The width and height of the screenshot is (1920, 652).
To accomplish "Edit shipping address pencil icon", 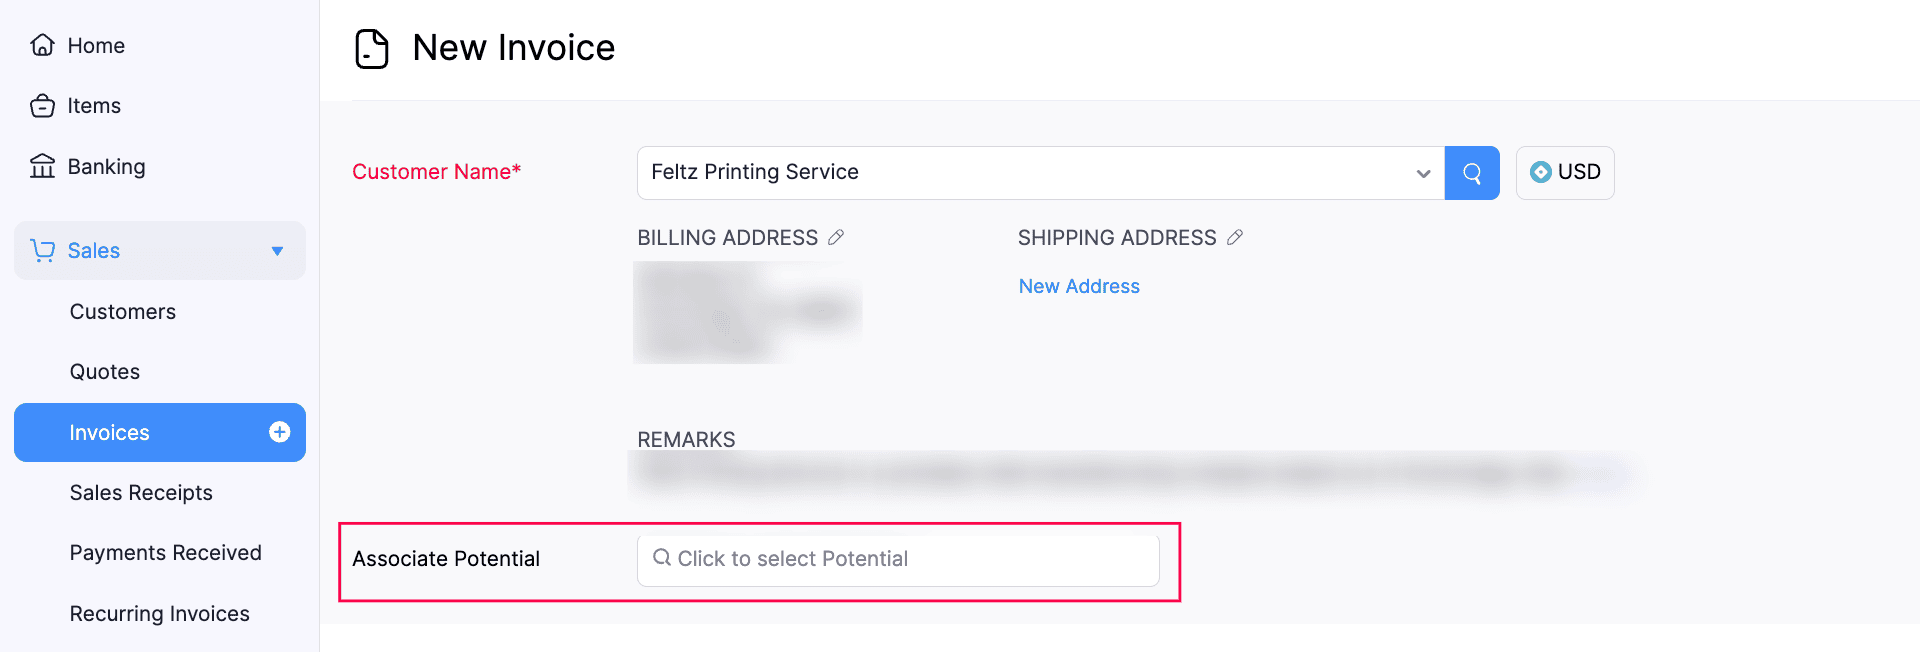I will pos(1235,237).
